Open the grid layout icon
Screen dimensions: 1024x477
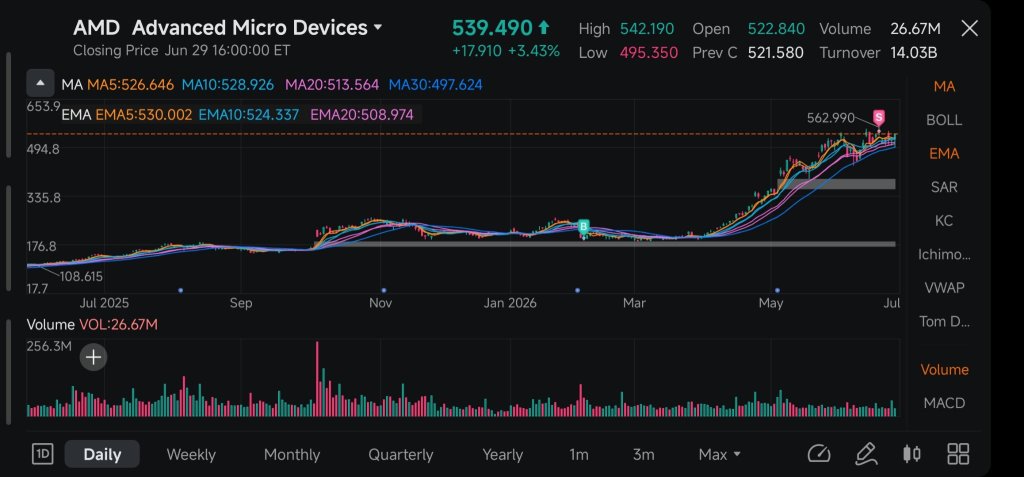point(958,454)
